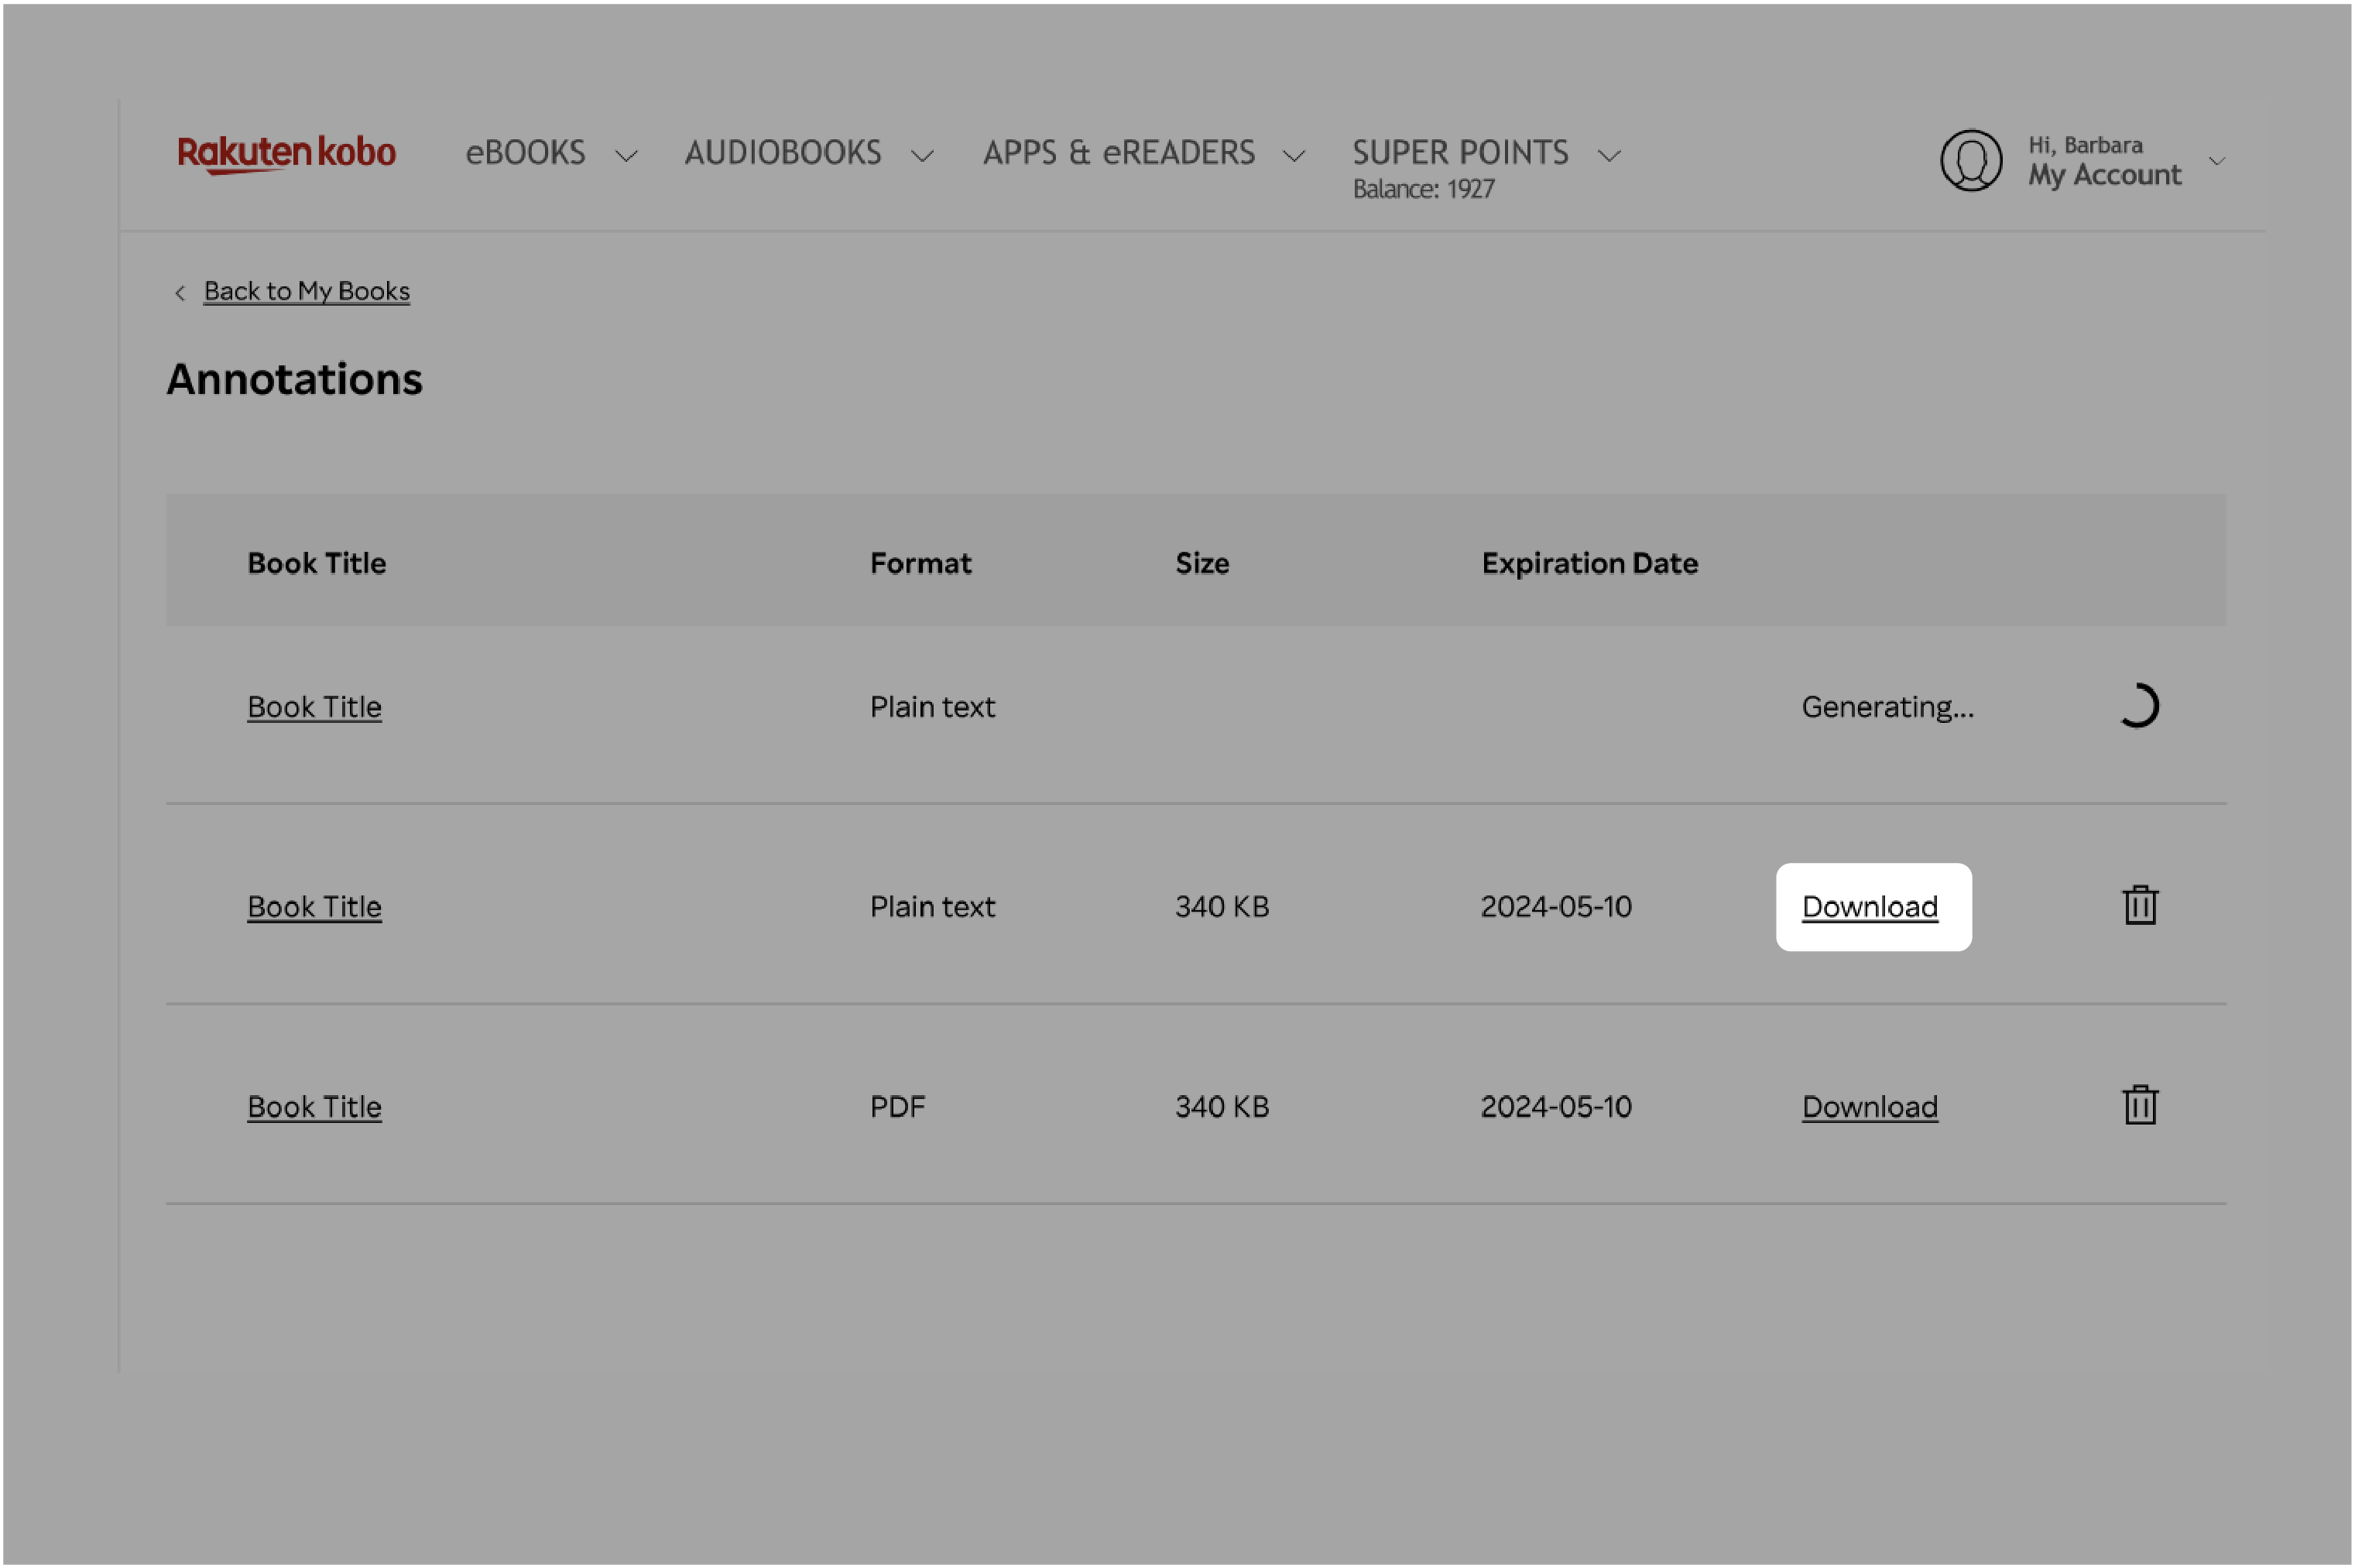Click Back to My Books link
The image size is (2355, 1568).
click(x=308, y=289)
